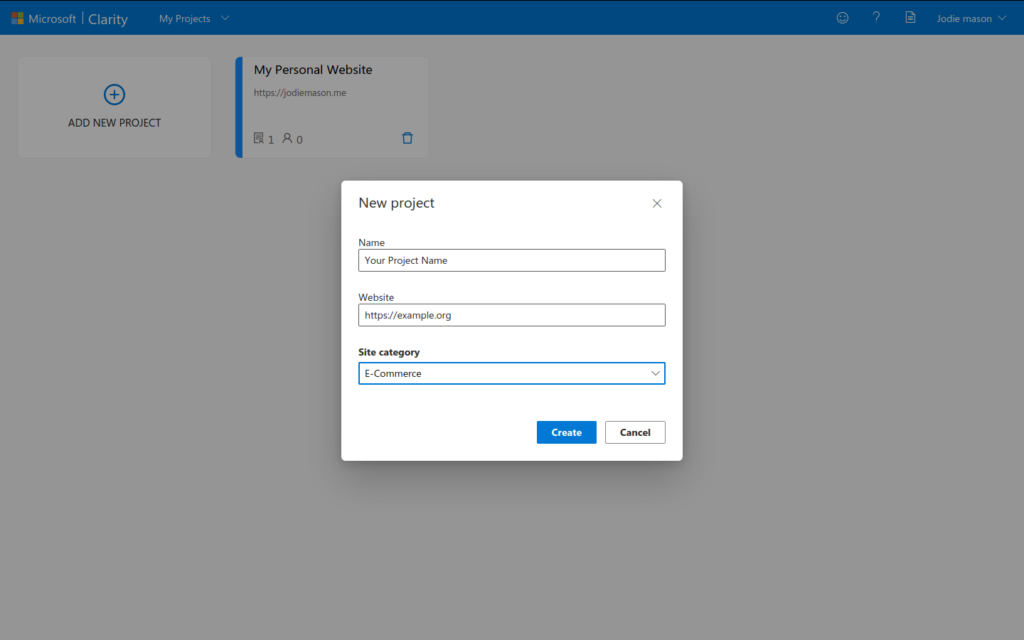Click the ADD NEW PROJECT label
The image size is (1024, 640).
(114, 123)
